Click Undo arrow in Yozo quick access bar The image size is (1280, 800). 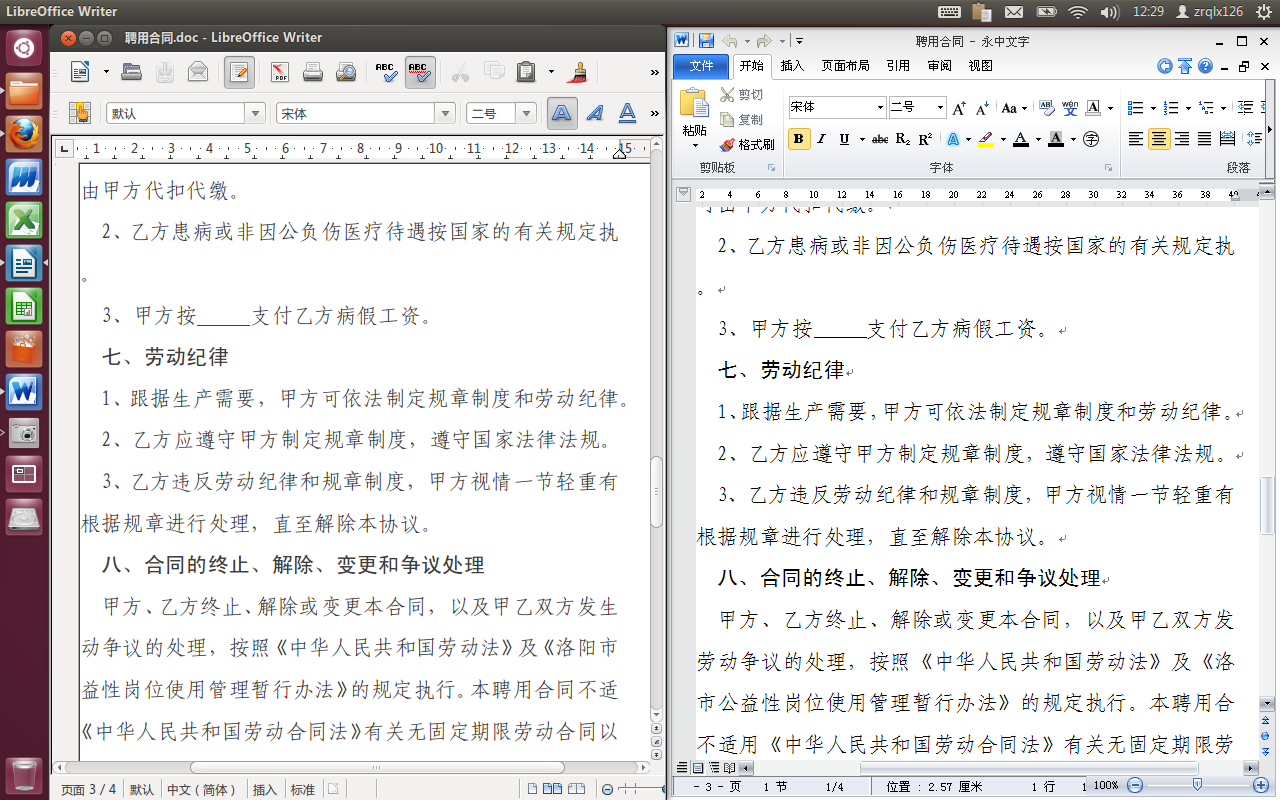[x=730, y=41]
